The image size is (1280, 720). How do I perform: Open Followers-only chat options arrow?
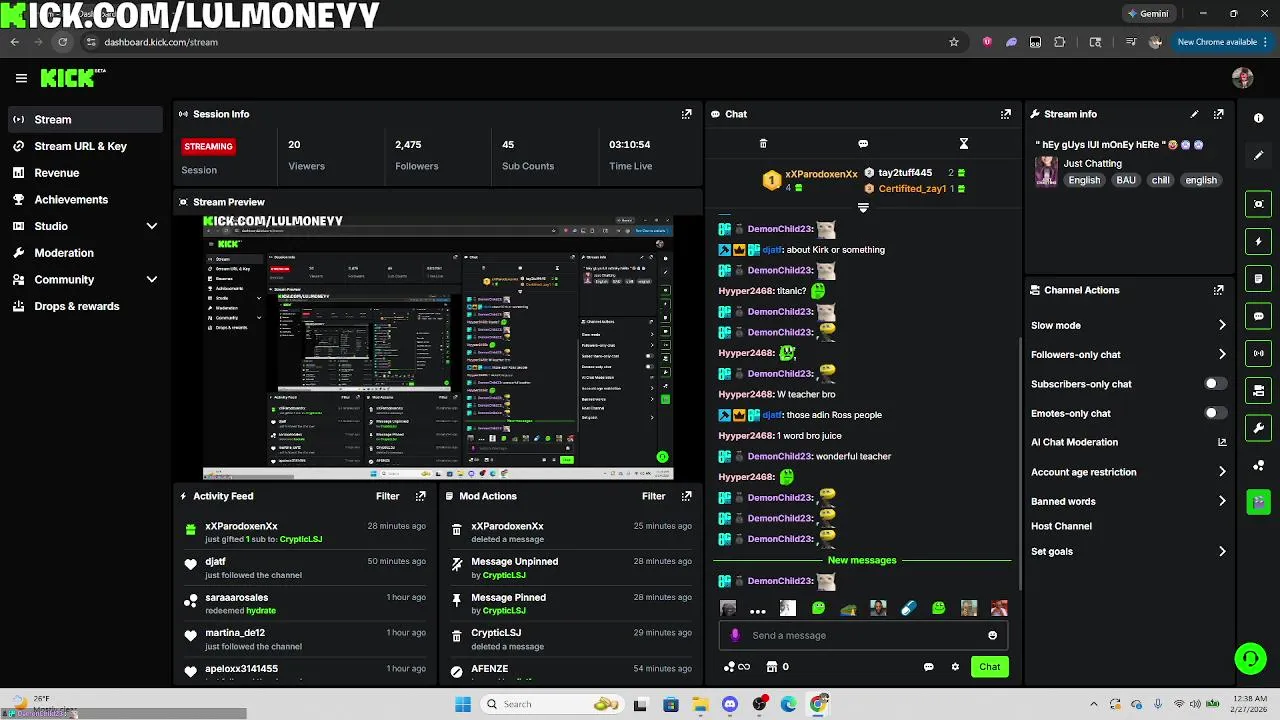pyautogui.click(x=1221, y=354)
